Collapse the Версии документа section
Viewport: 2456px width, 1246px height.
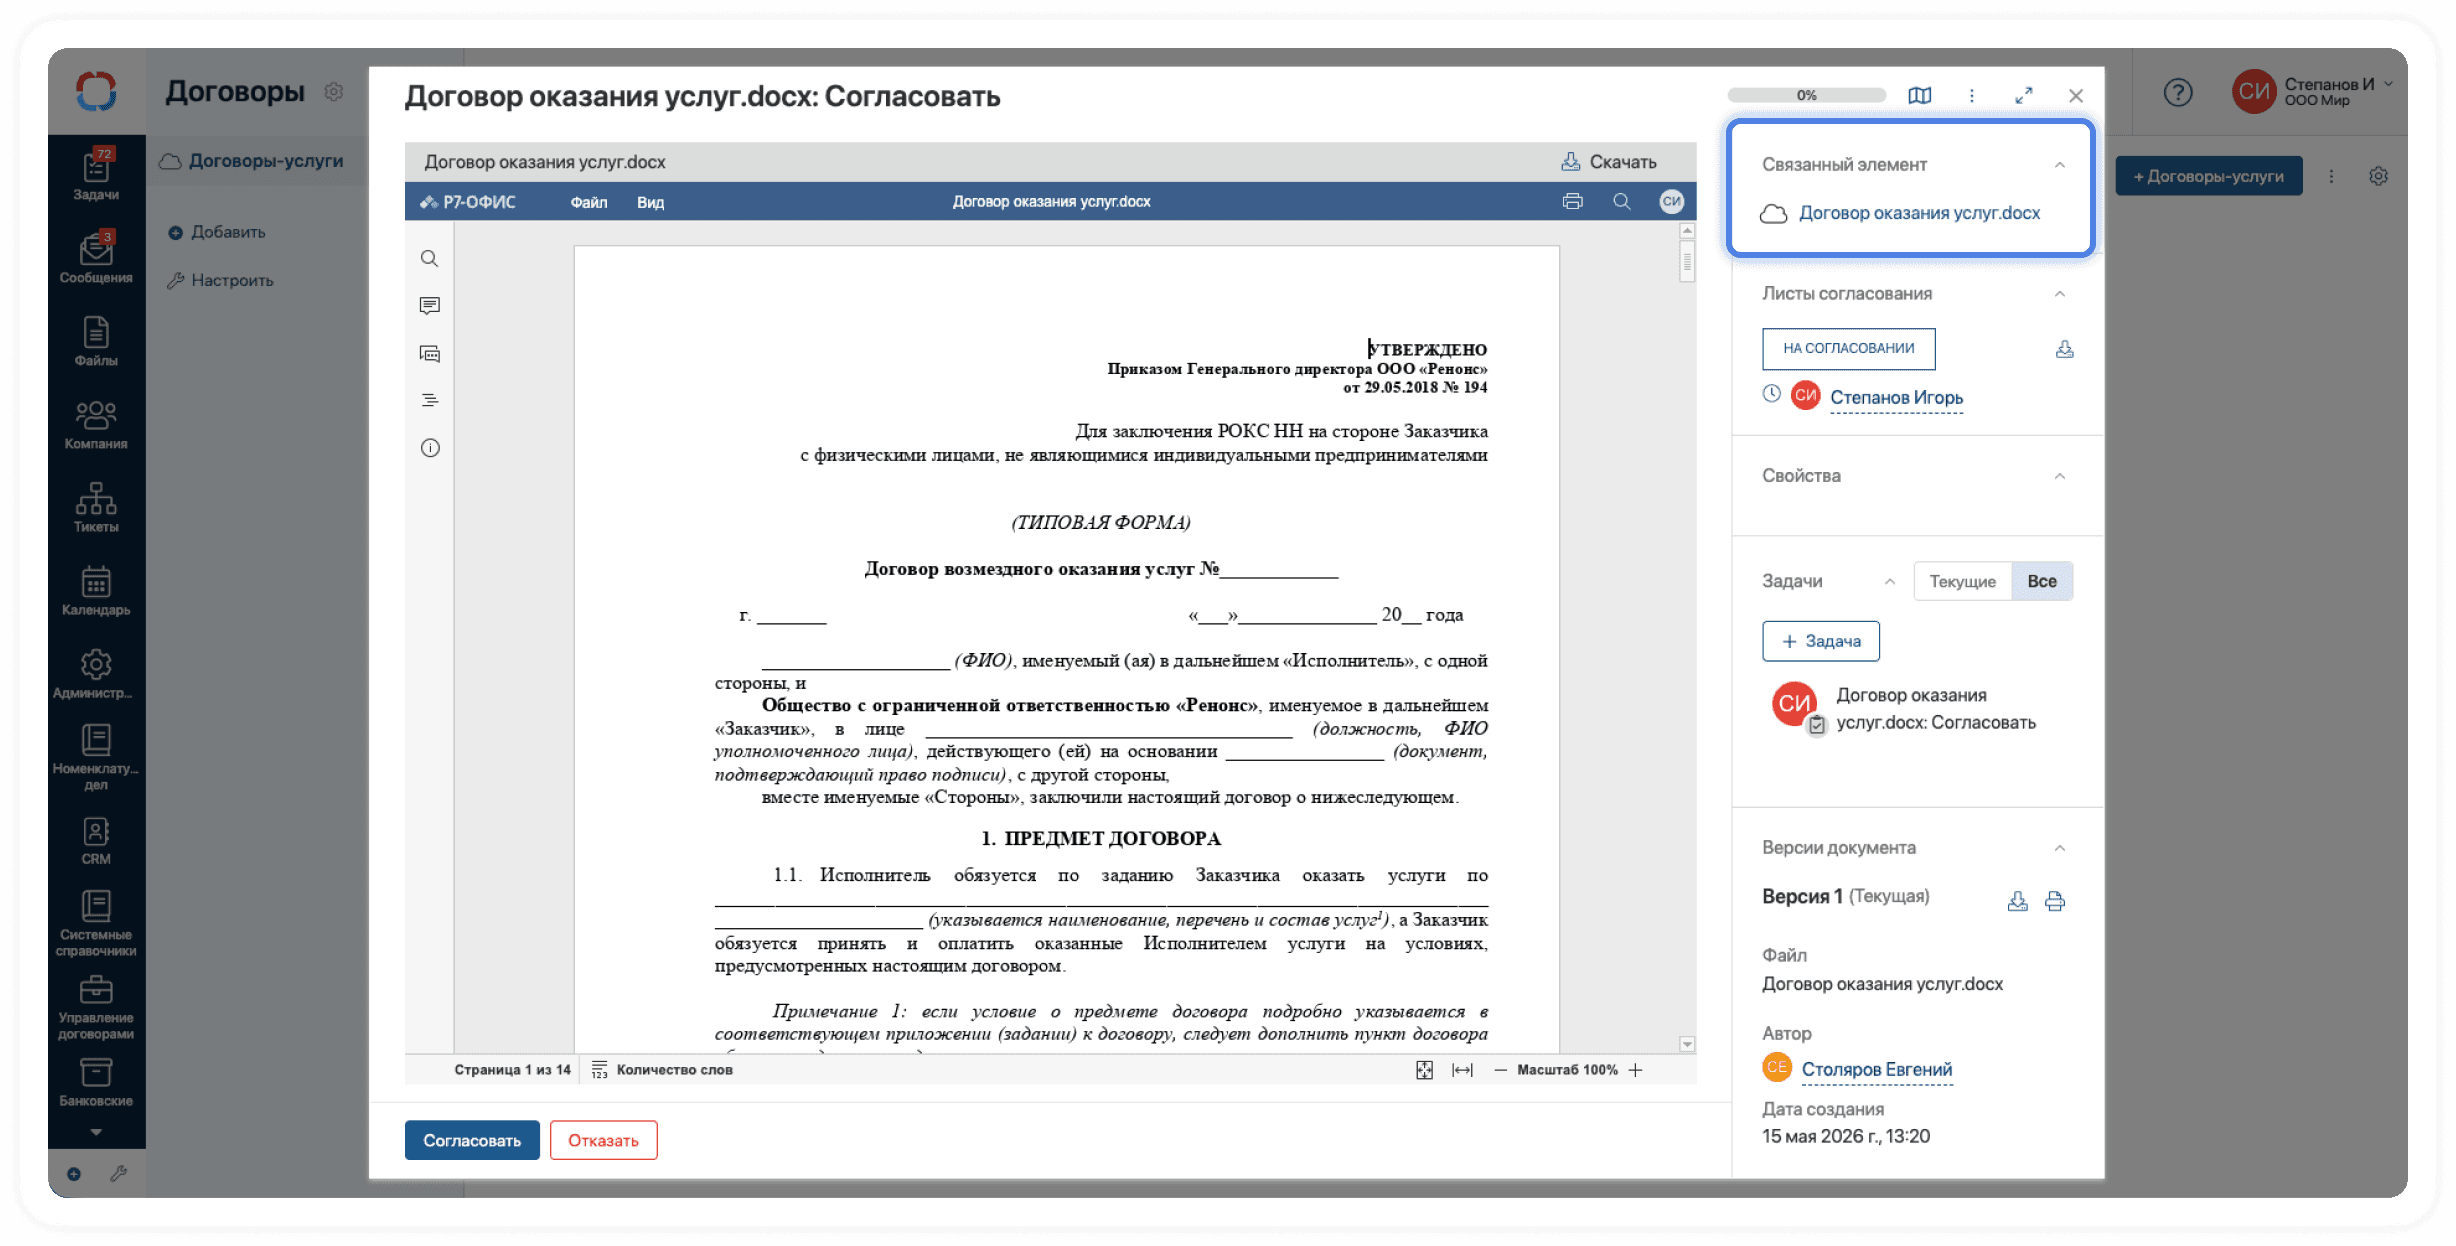pos(2060,848)
